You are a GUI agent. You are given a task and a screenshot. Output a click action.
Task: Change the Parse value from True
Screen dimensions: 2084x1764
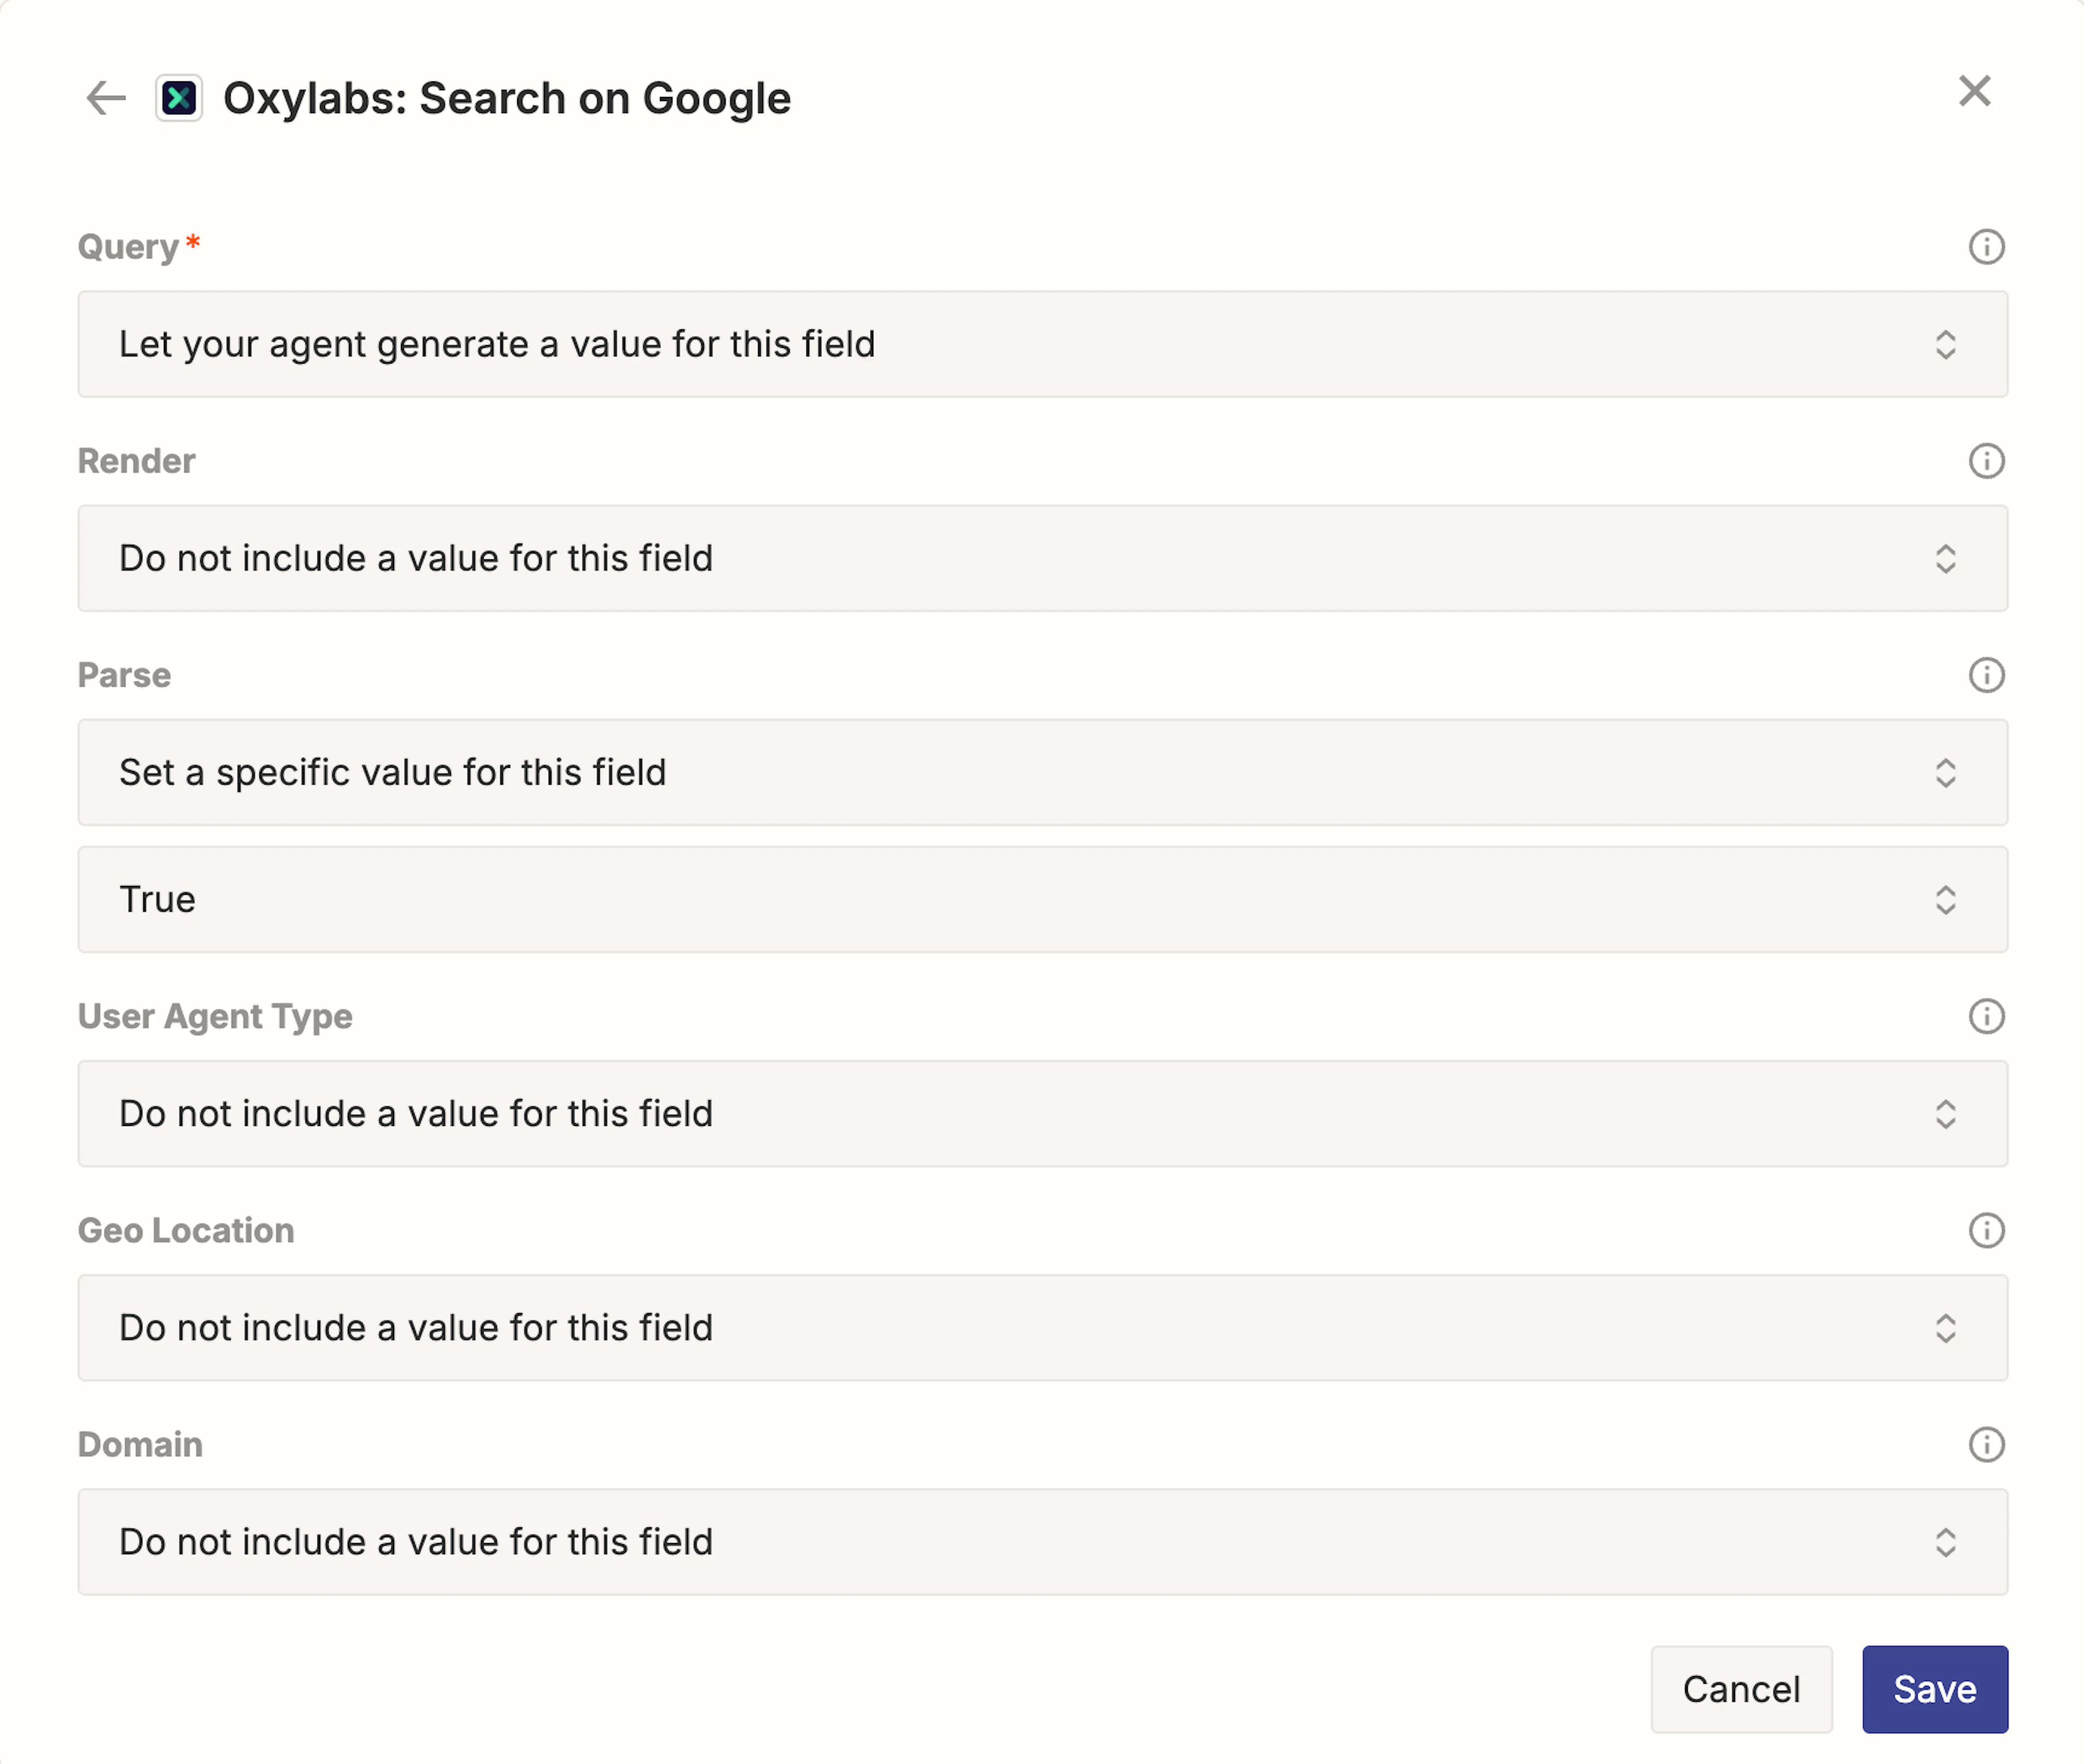pos(1042,899)
